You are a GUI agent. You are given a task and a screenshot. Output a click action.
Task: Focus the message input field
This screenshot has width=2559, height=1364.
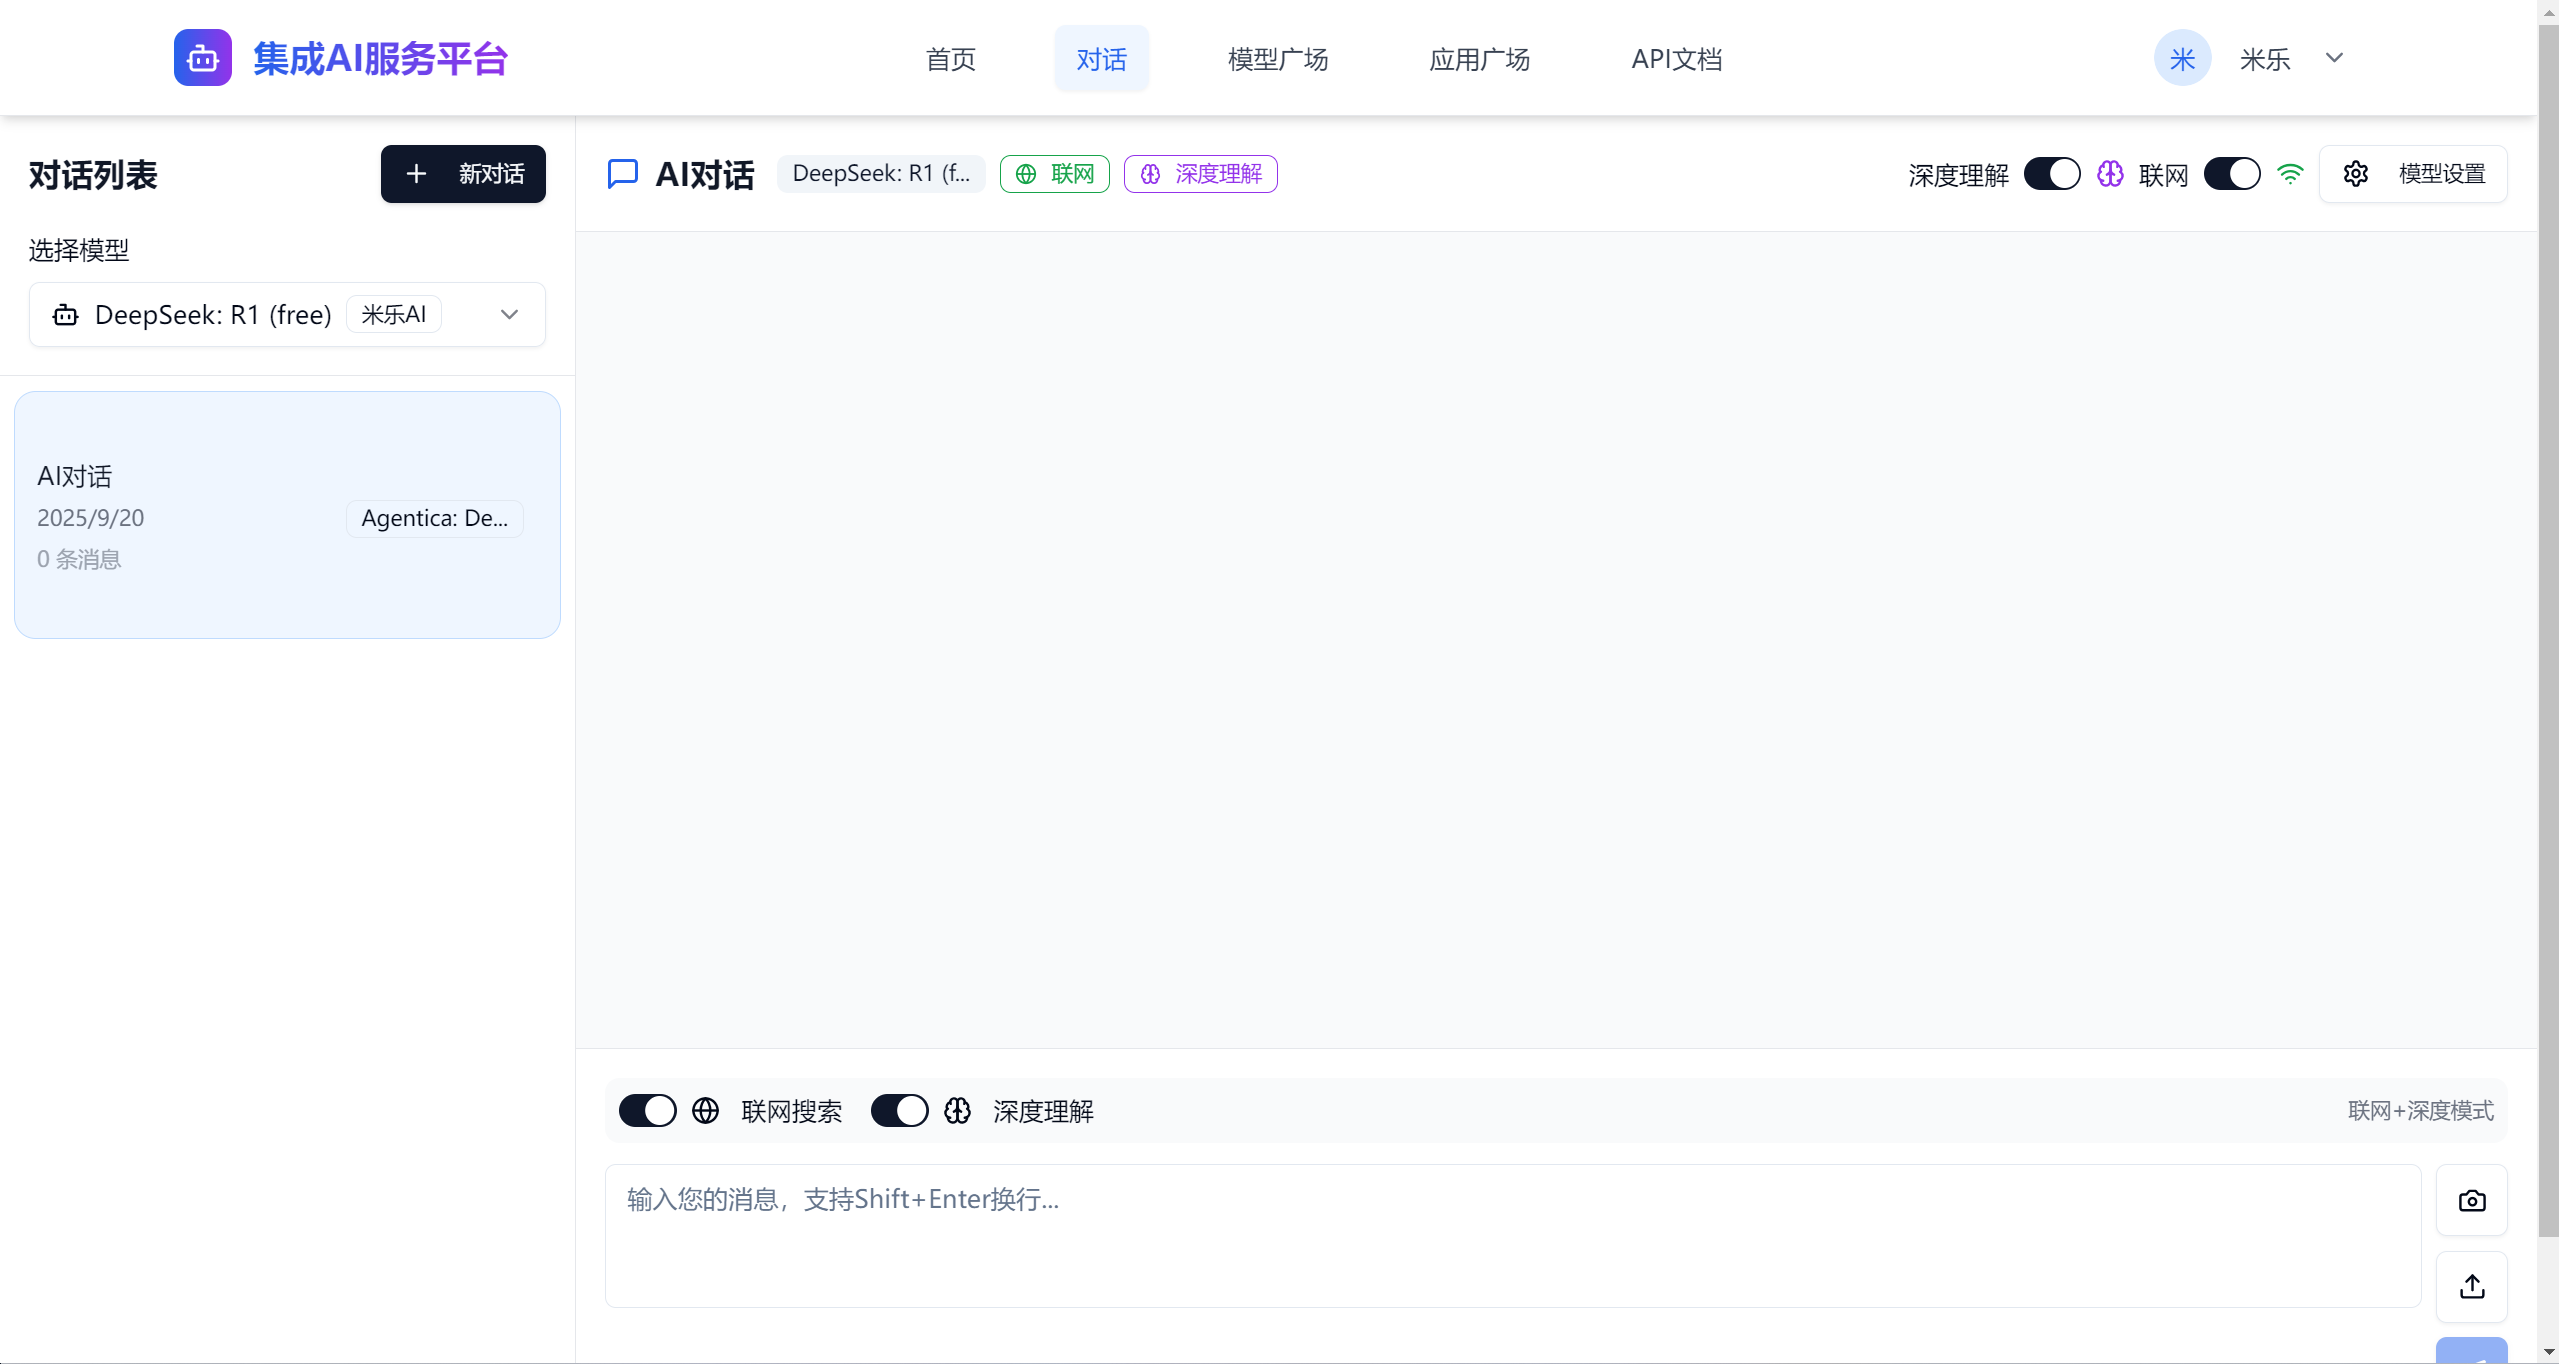click(1513, 1236)
